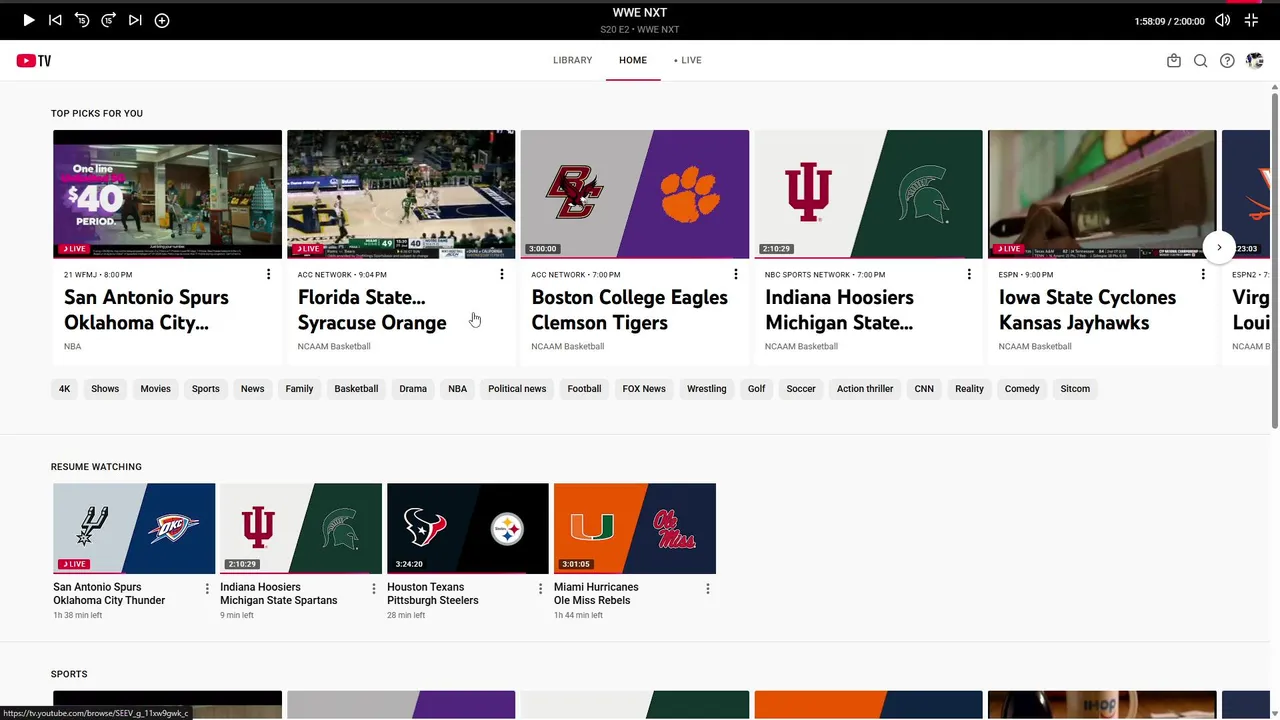Resume Miami Hurricanes Ole Miss Rebels thumbnail
This screenshot has height=720, width=1280.
(x=635, y=529)
